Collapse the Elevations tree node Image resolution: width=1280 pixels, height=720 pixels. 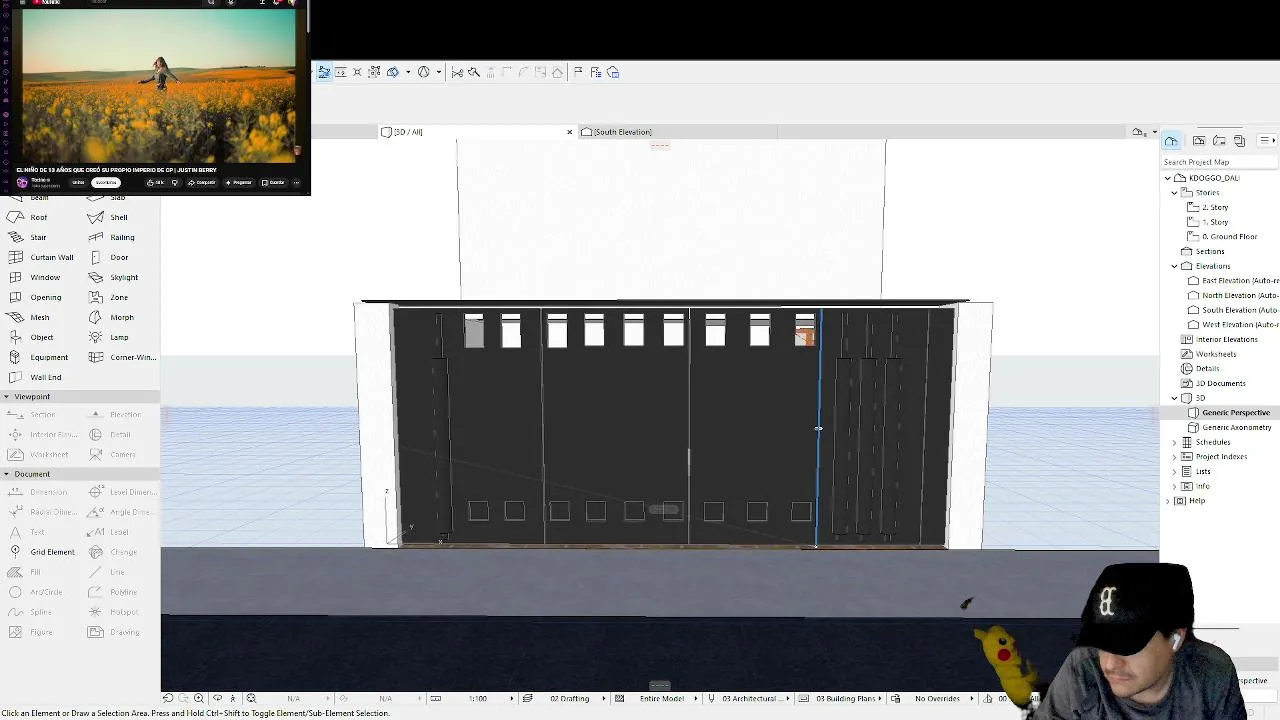tap(1175, 266)
